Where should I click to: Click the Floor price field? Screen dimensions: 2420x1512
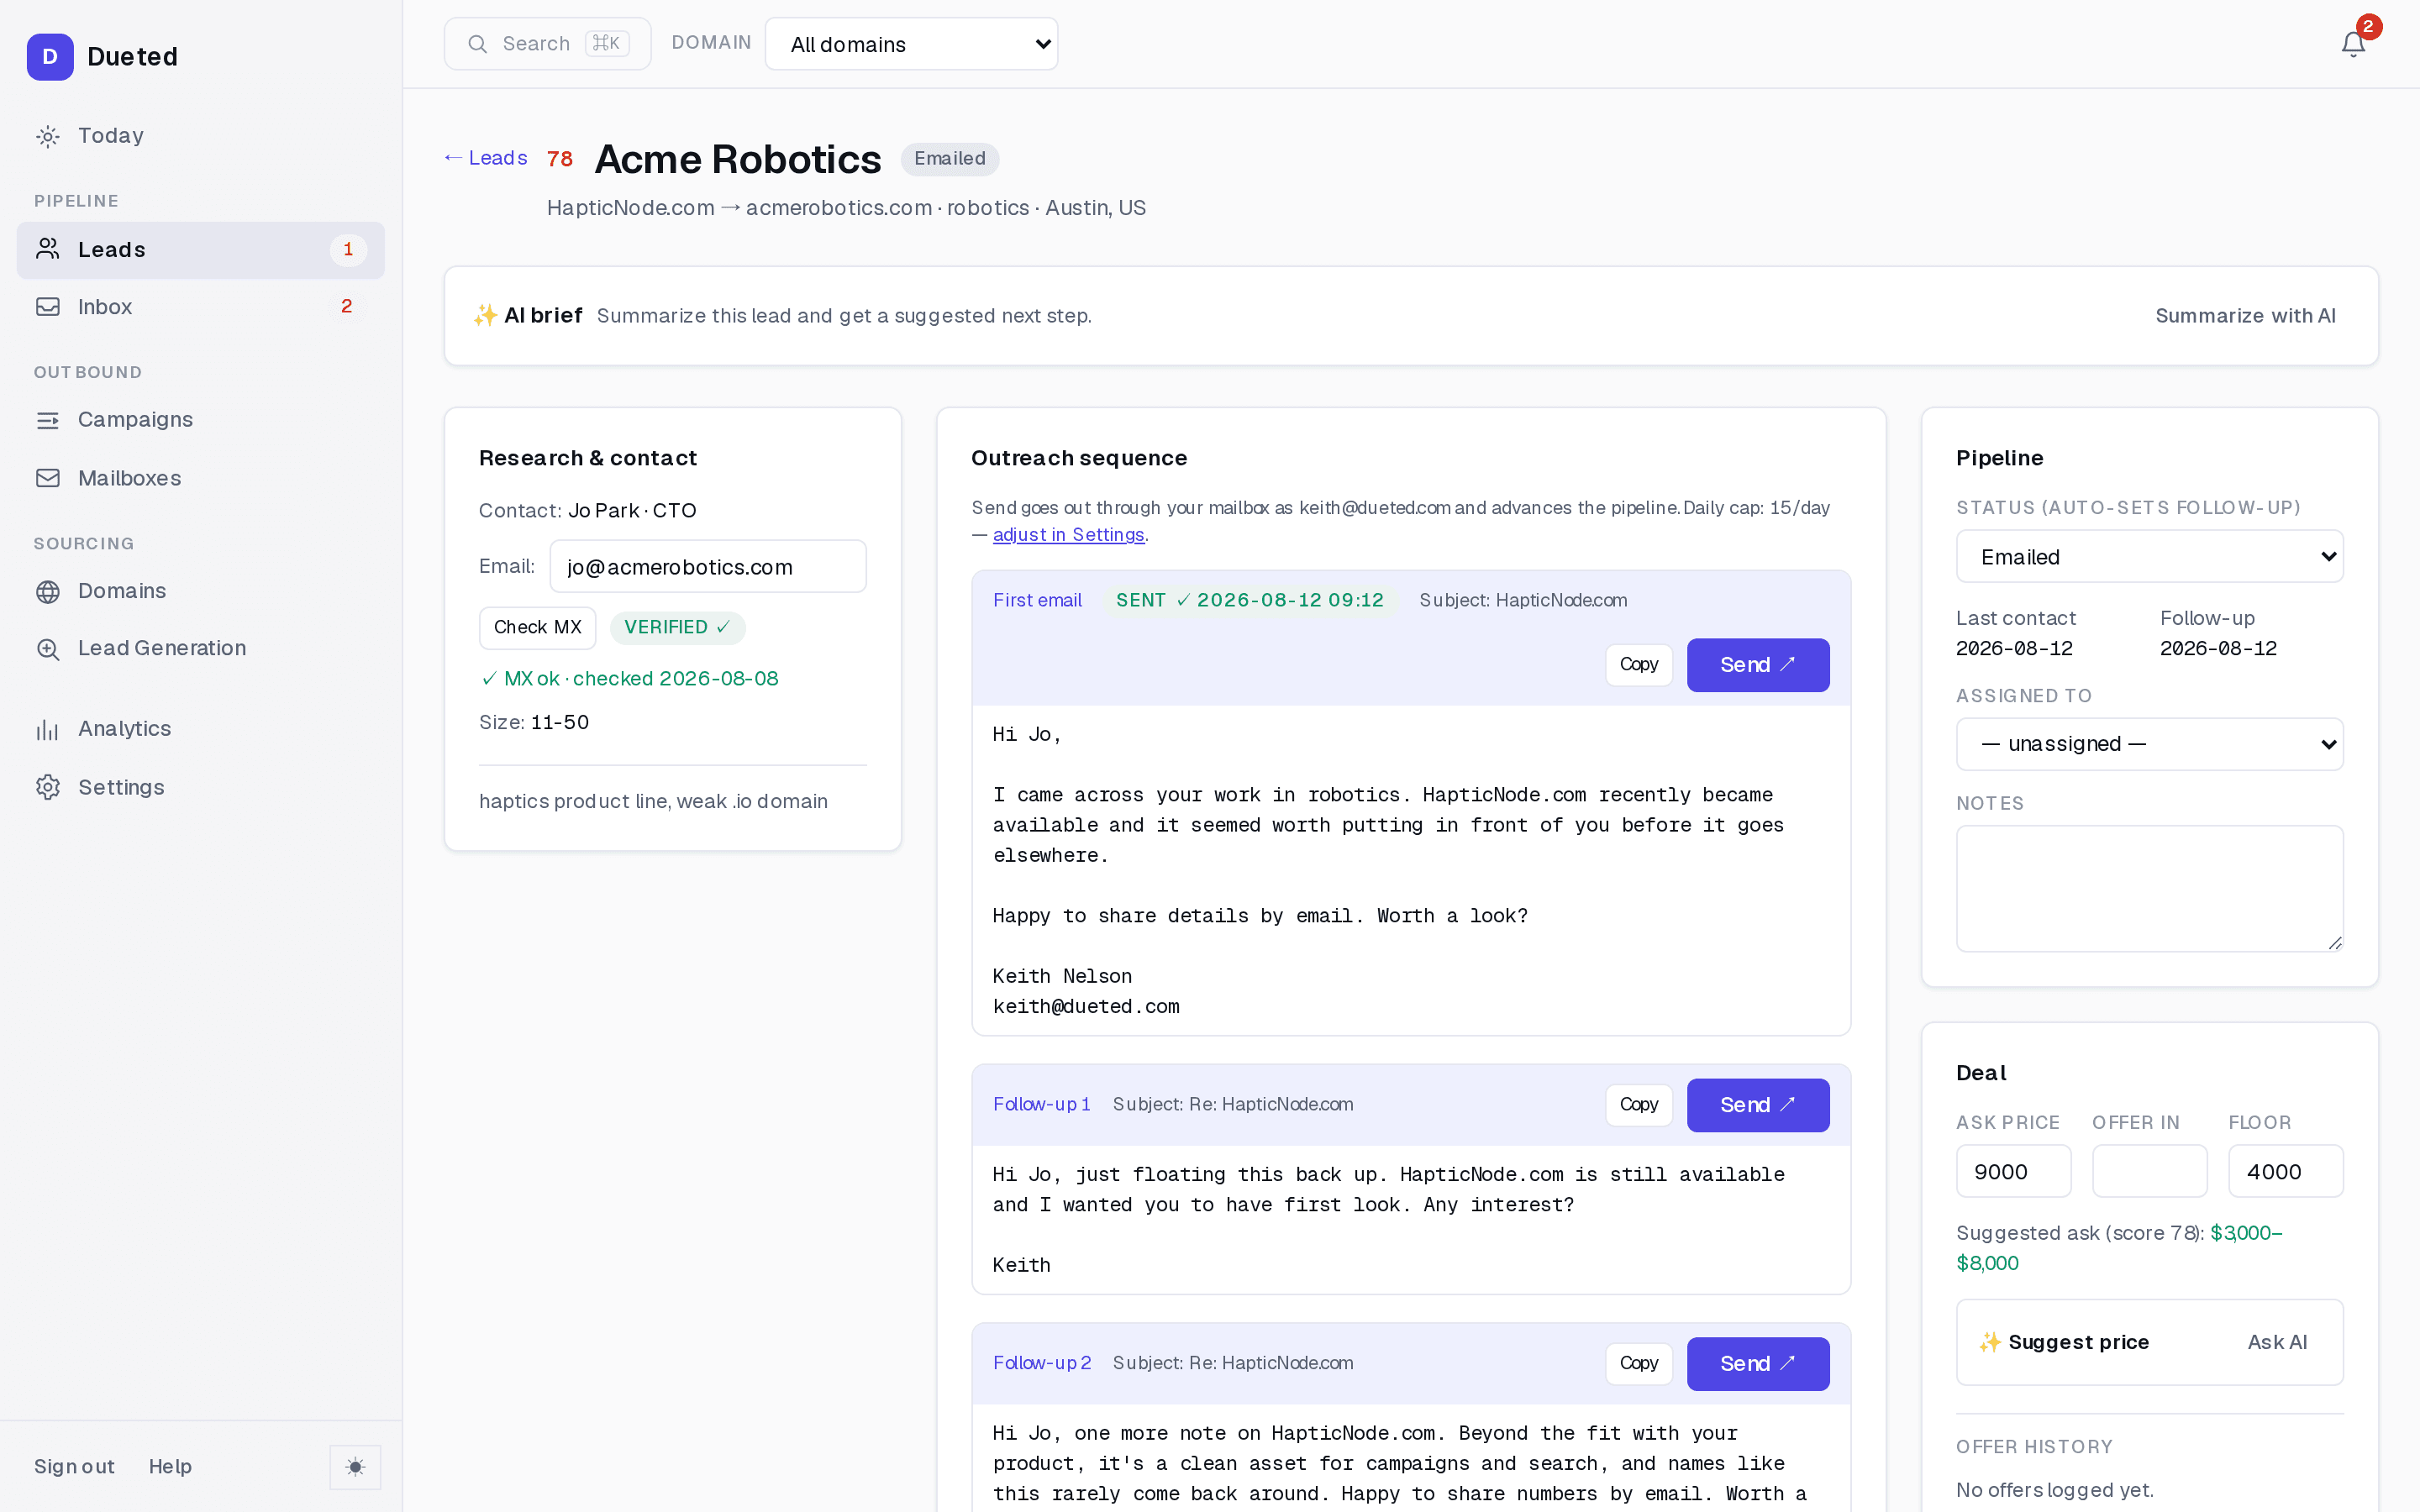pos(2285,1172)
